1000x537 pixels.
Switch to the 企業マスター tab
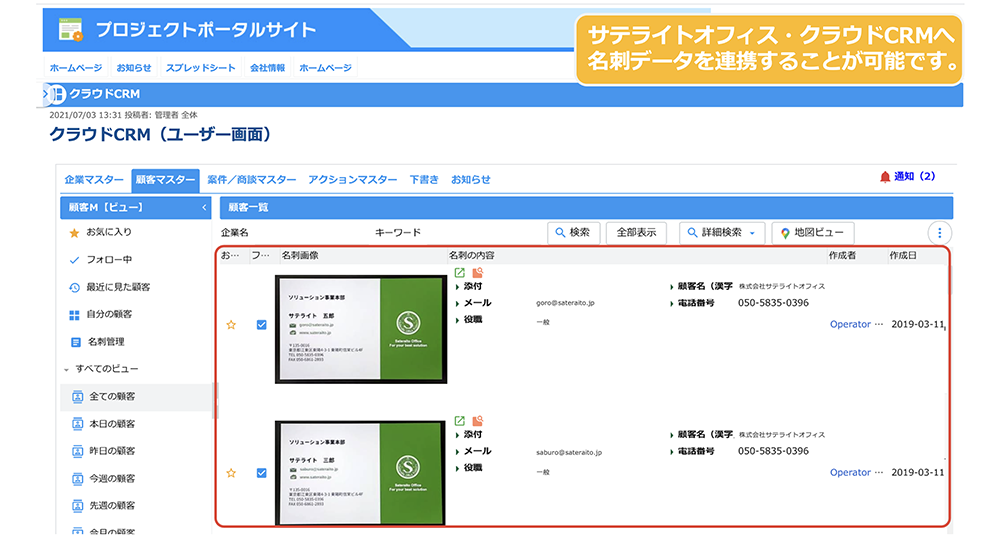94,180
